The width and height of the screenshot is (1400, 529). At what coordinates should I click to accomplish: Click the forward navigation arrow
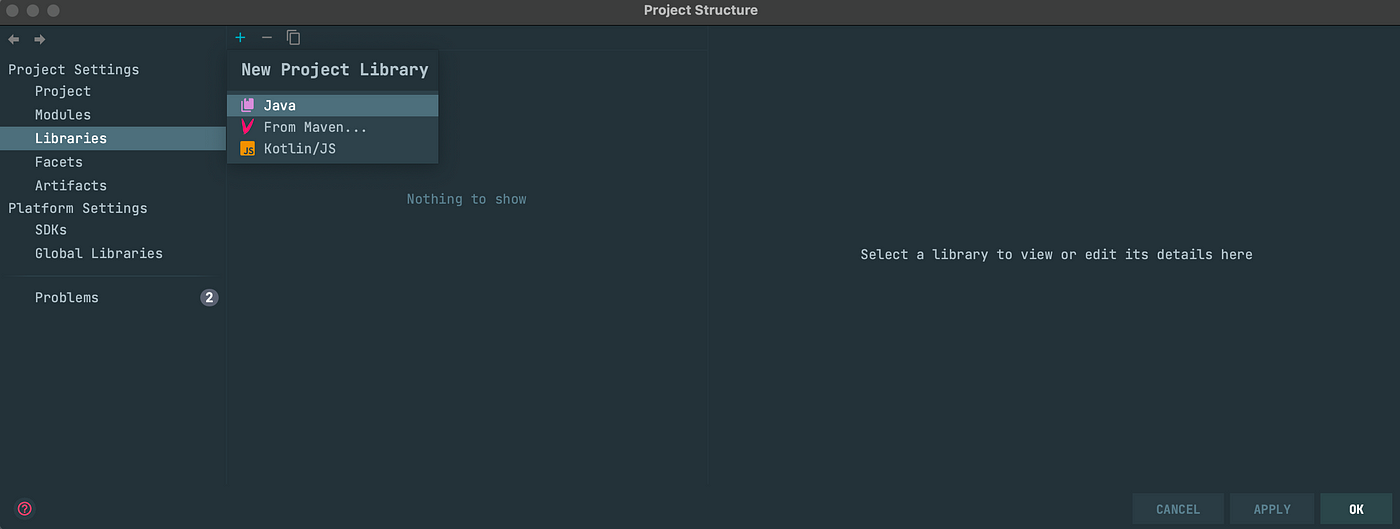[x=40, y=39]
